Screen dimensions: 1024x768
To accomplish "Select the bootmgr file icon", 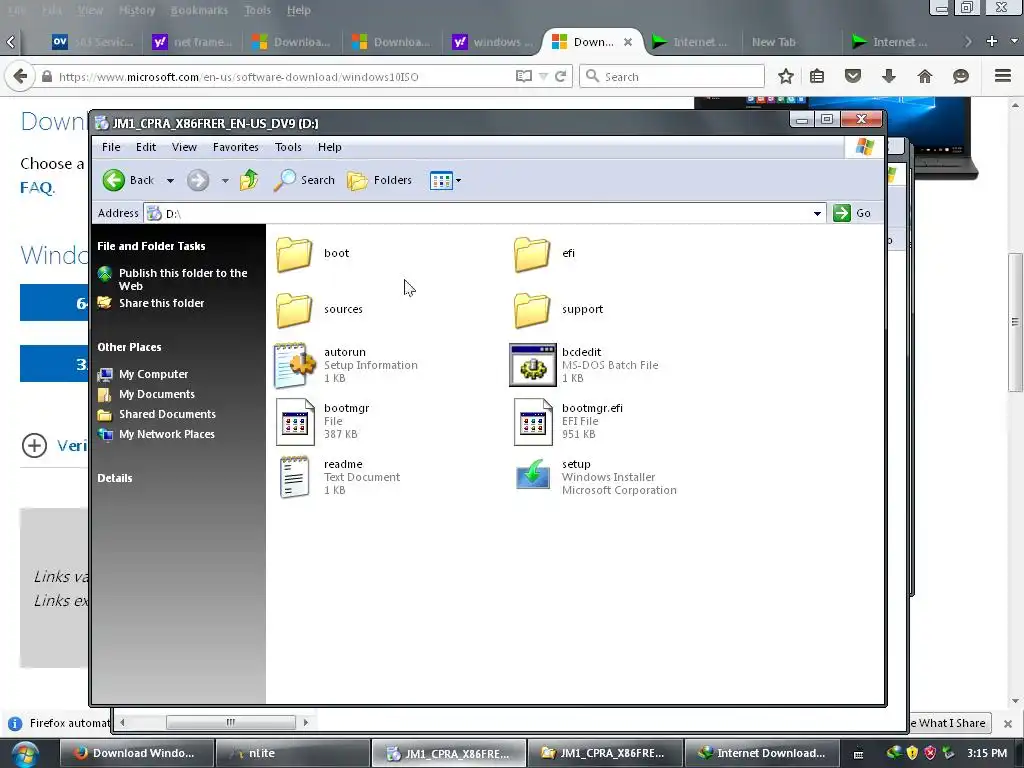I will point(295,422).
